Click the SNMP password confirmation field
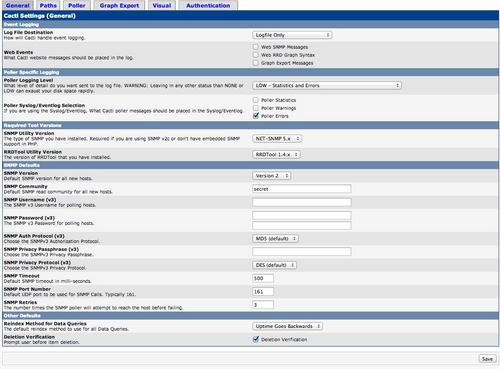The height and width of the screenshot is (369, 500). click(x=302, y=226)
